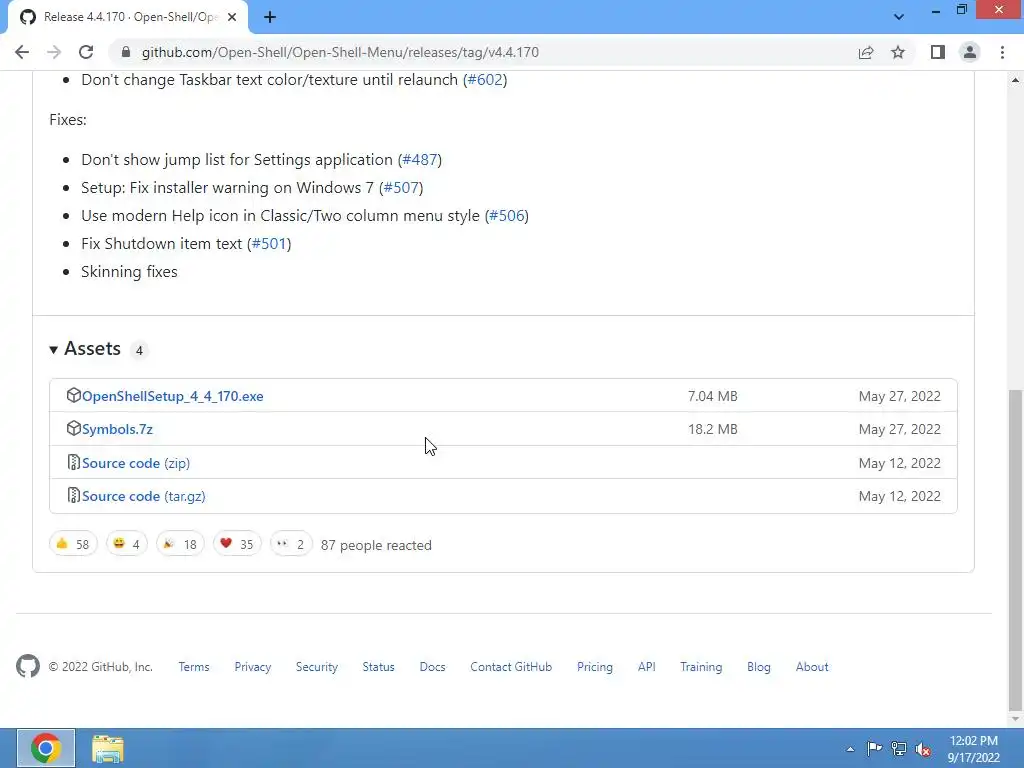Image resolution: width=1024 pixels, height=768 pixels.
Task: Open the Blog footer link
Action: pyautogui.click(x=759, y=667)
